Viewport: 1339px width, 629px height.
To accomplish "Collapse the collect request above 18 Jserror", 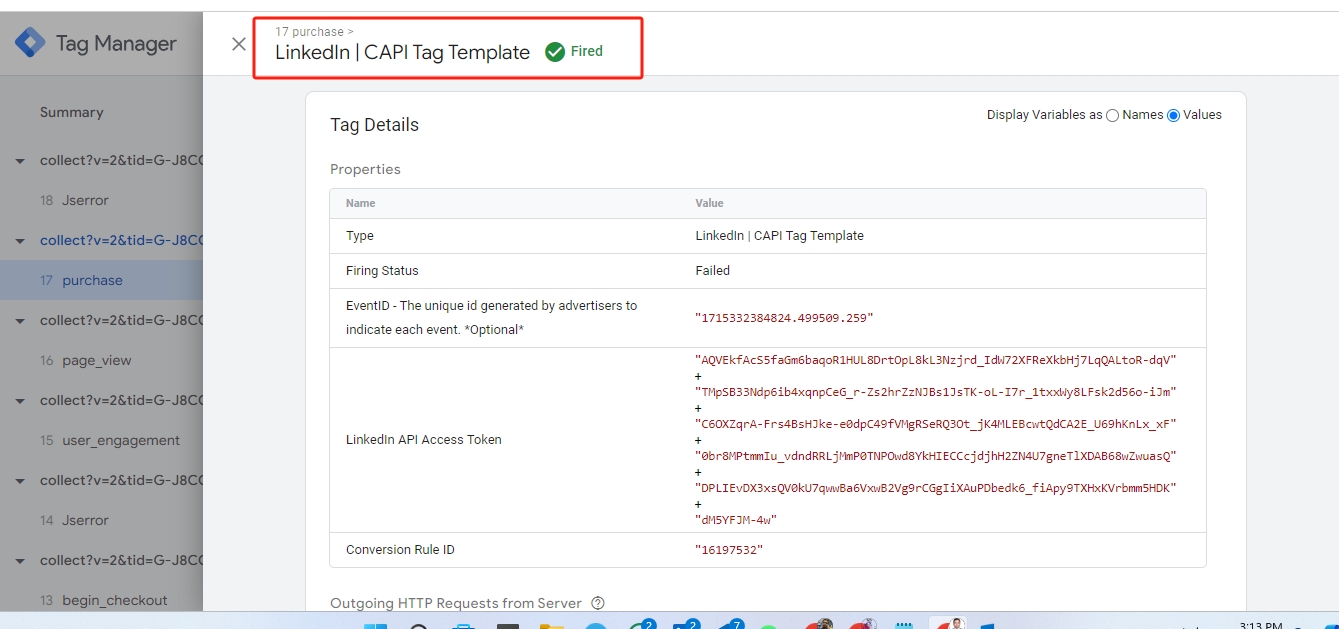I will coord(20,161).
